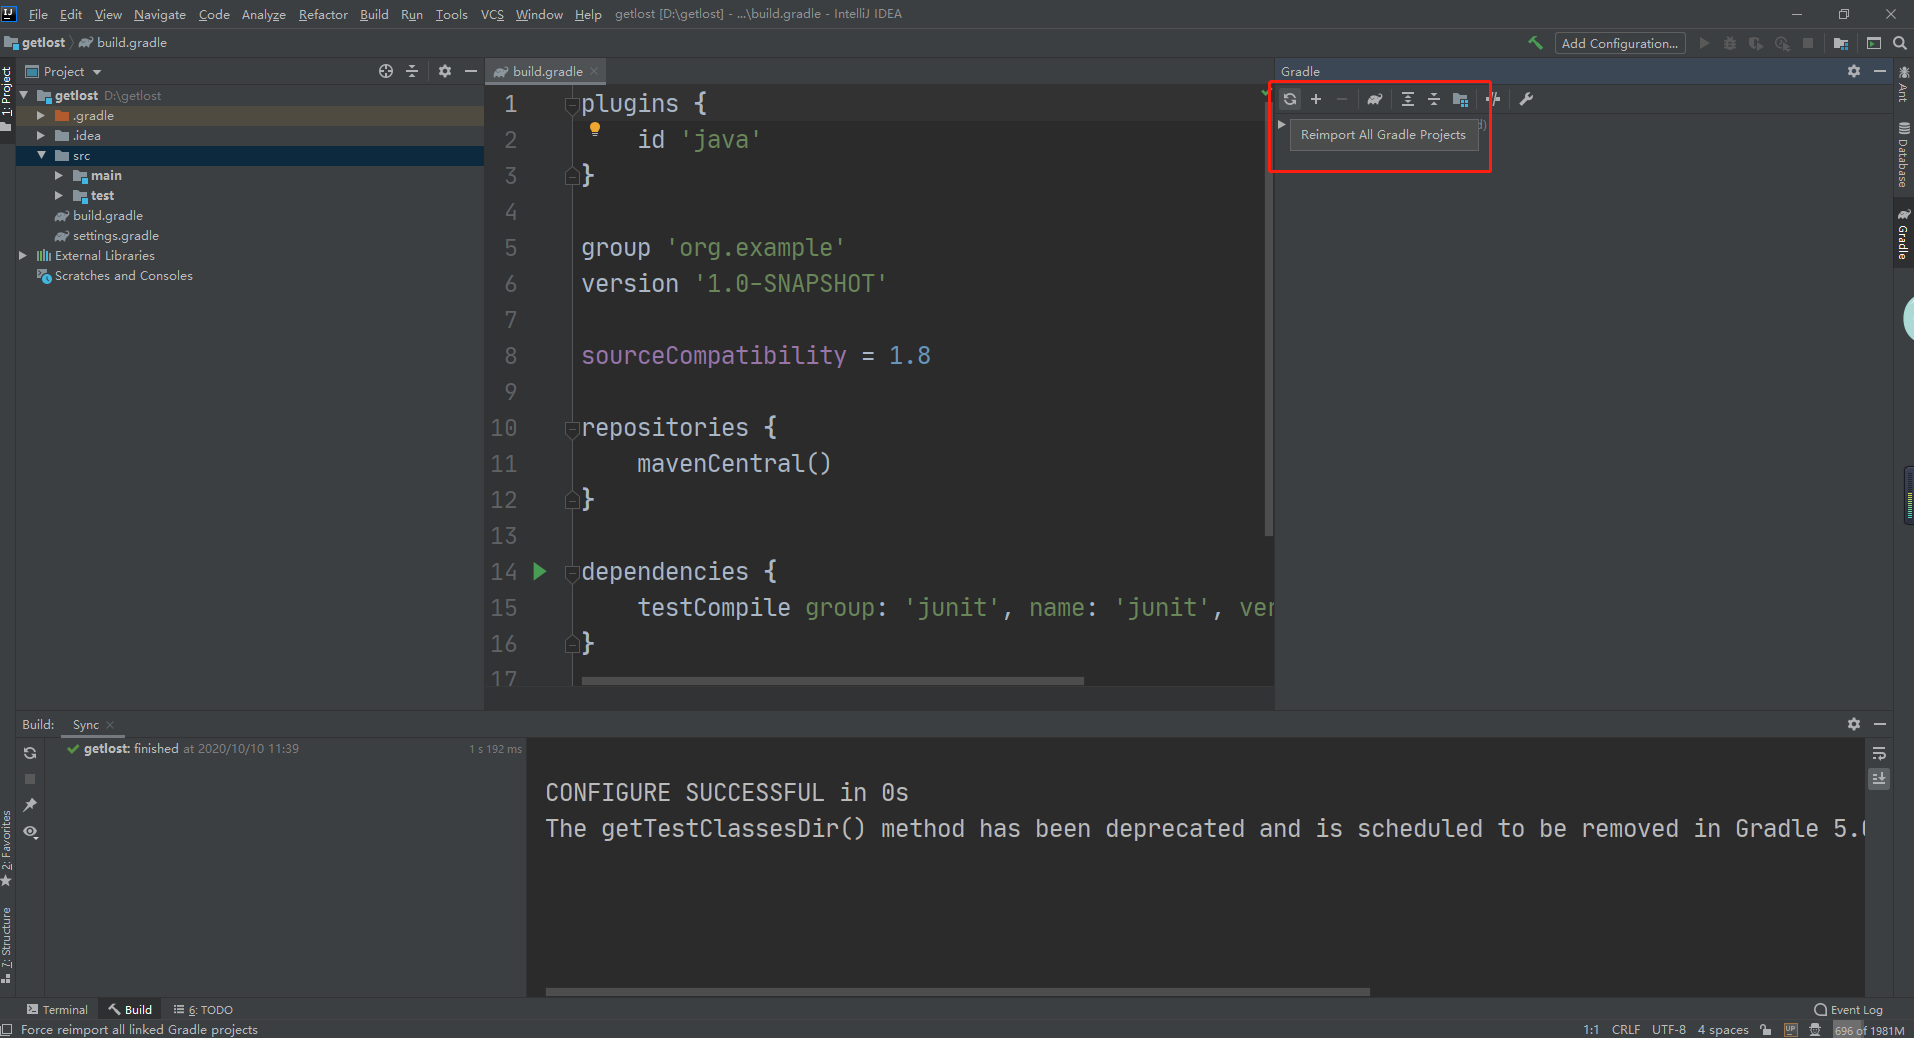Toggle soft-wrap in Build output
This screenshot has width=1914, height=1038.
(1879, 753)
